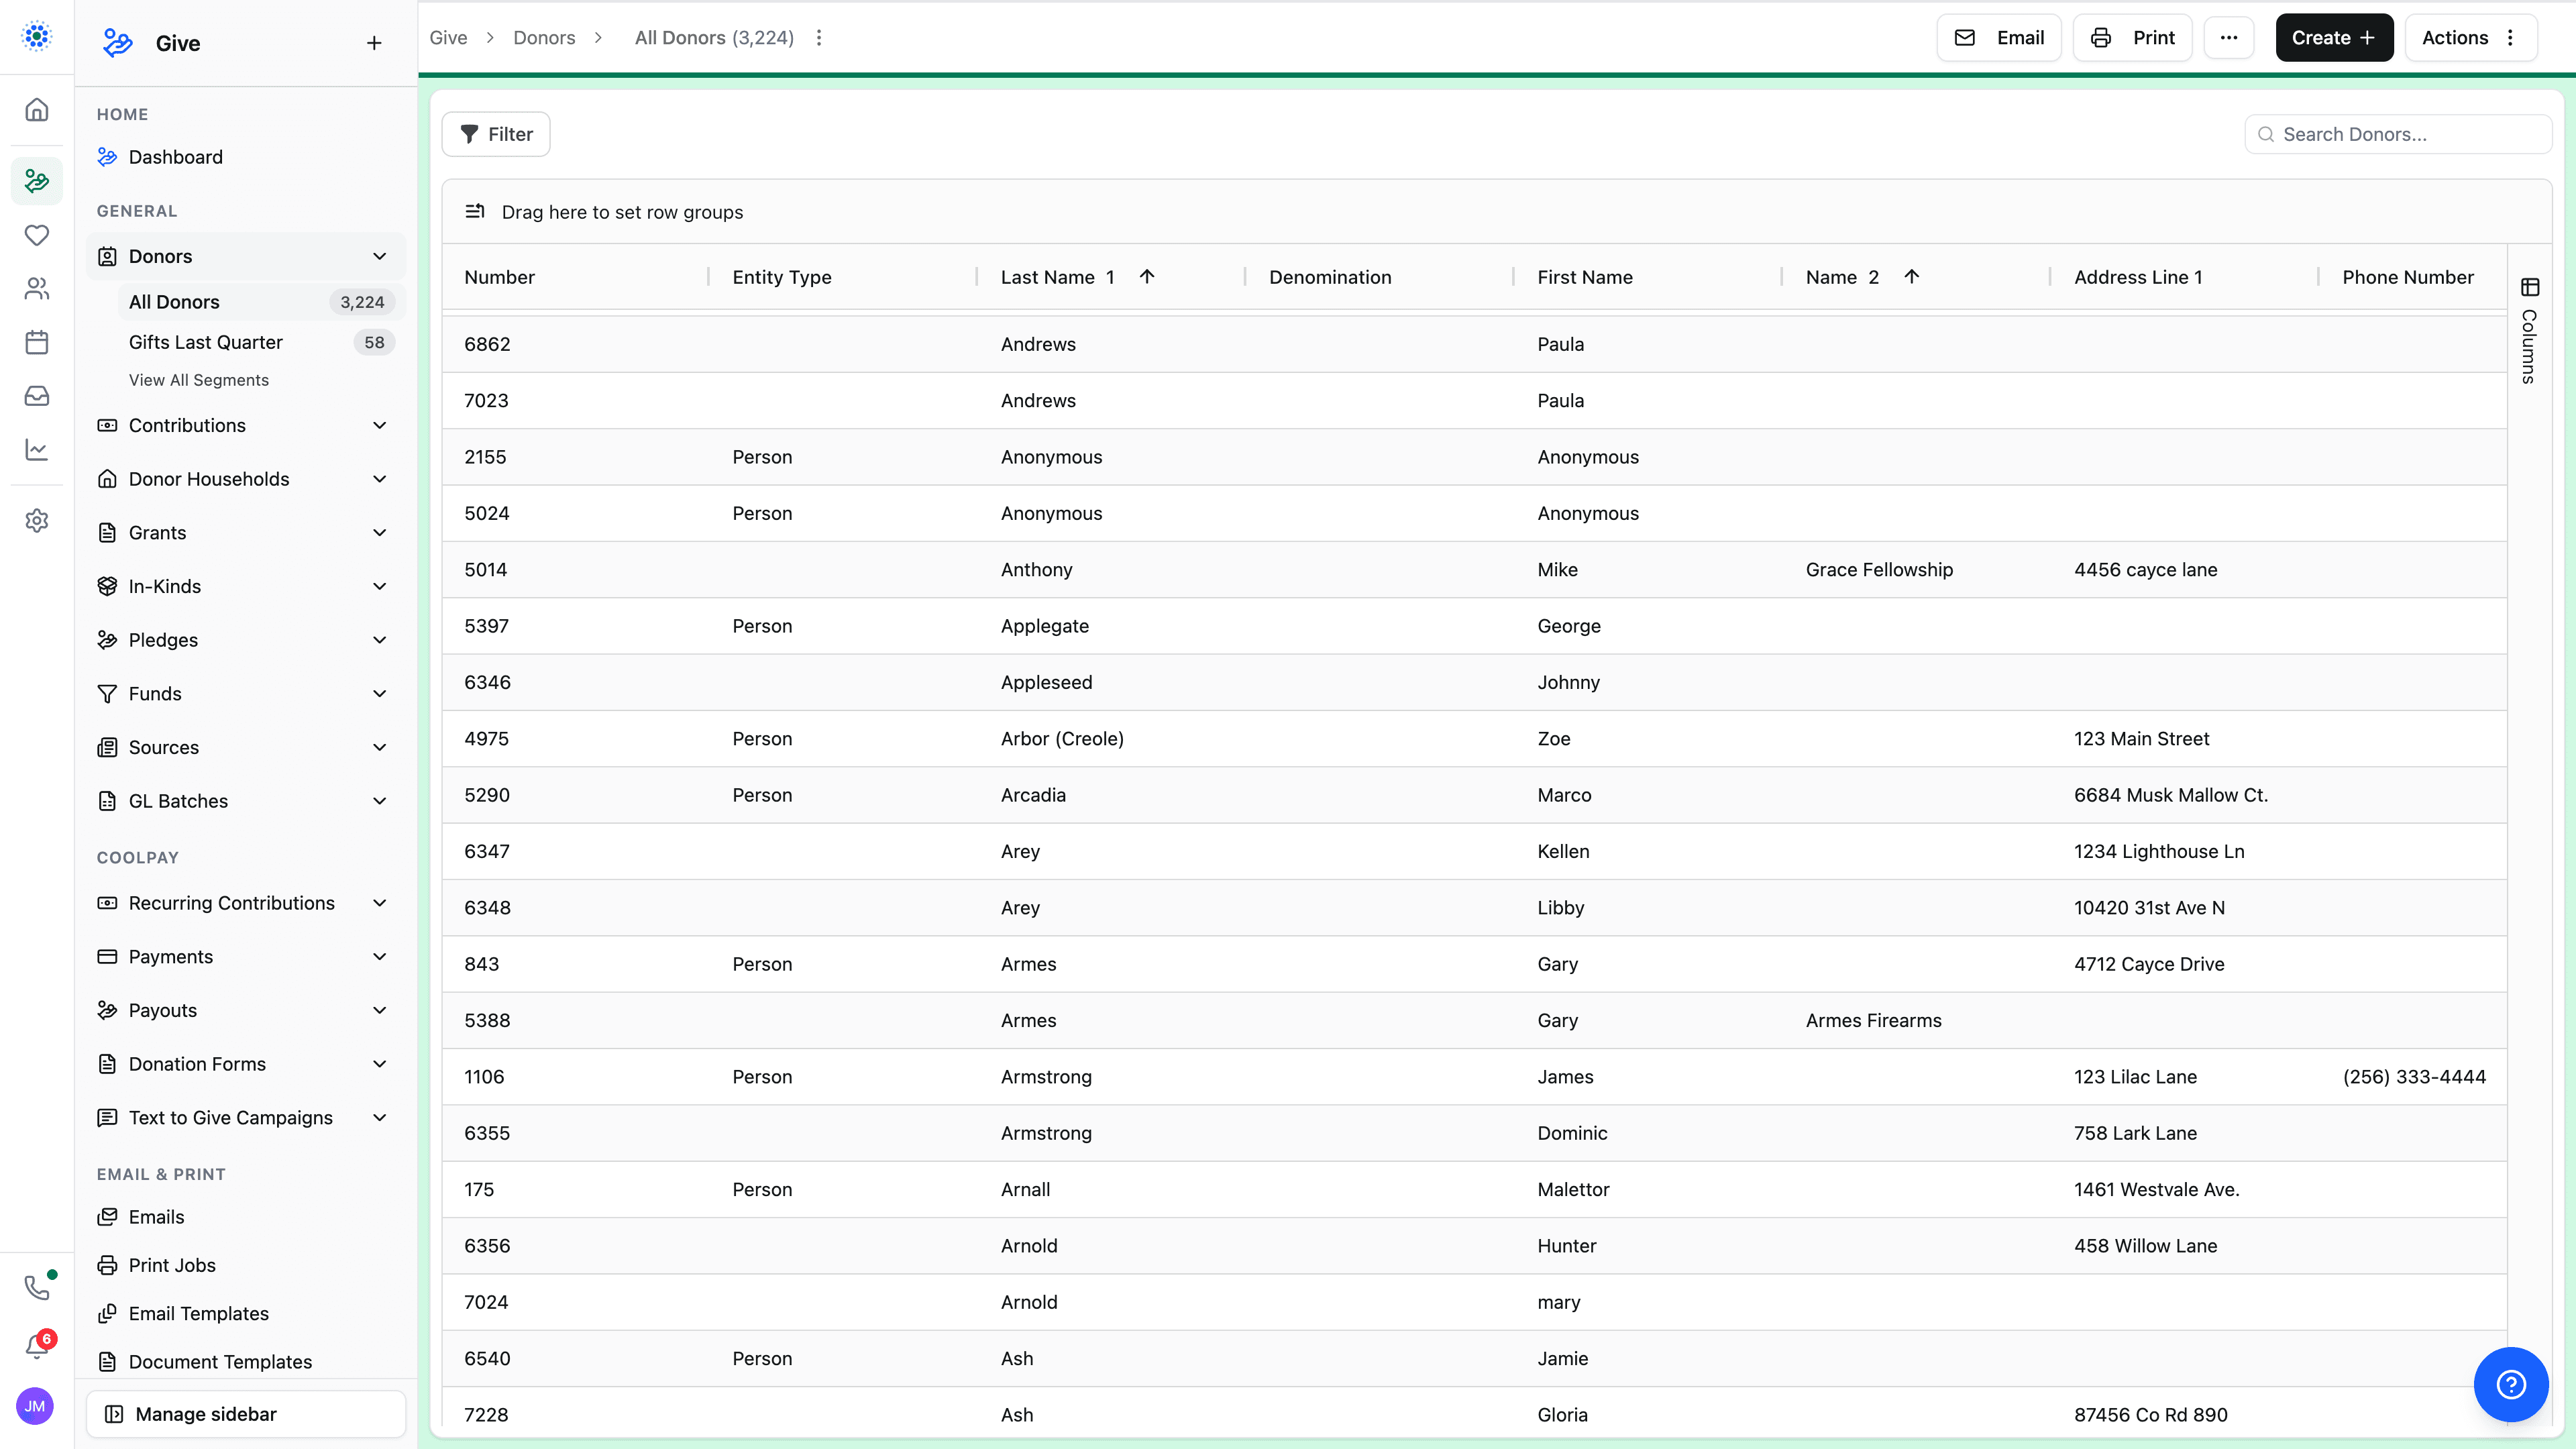
Task: Expand the Donation Forms section
Action: click(x=380, y=1064)
